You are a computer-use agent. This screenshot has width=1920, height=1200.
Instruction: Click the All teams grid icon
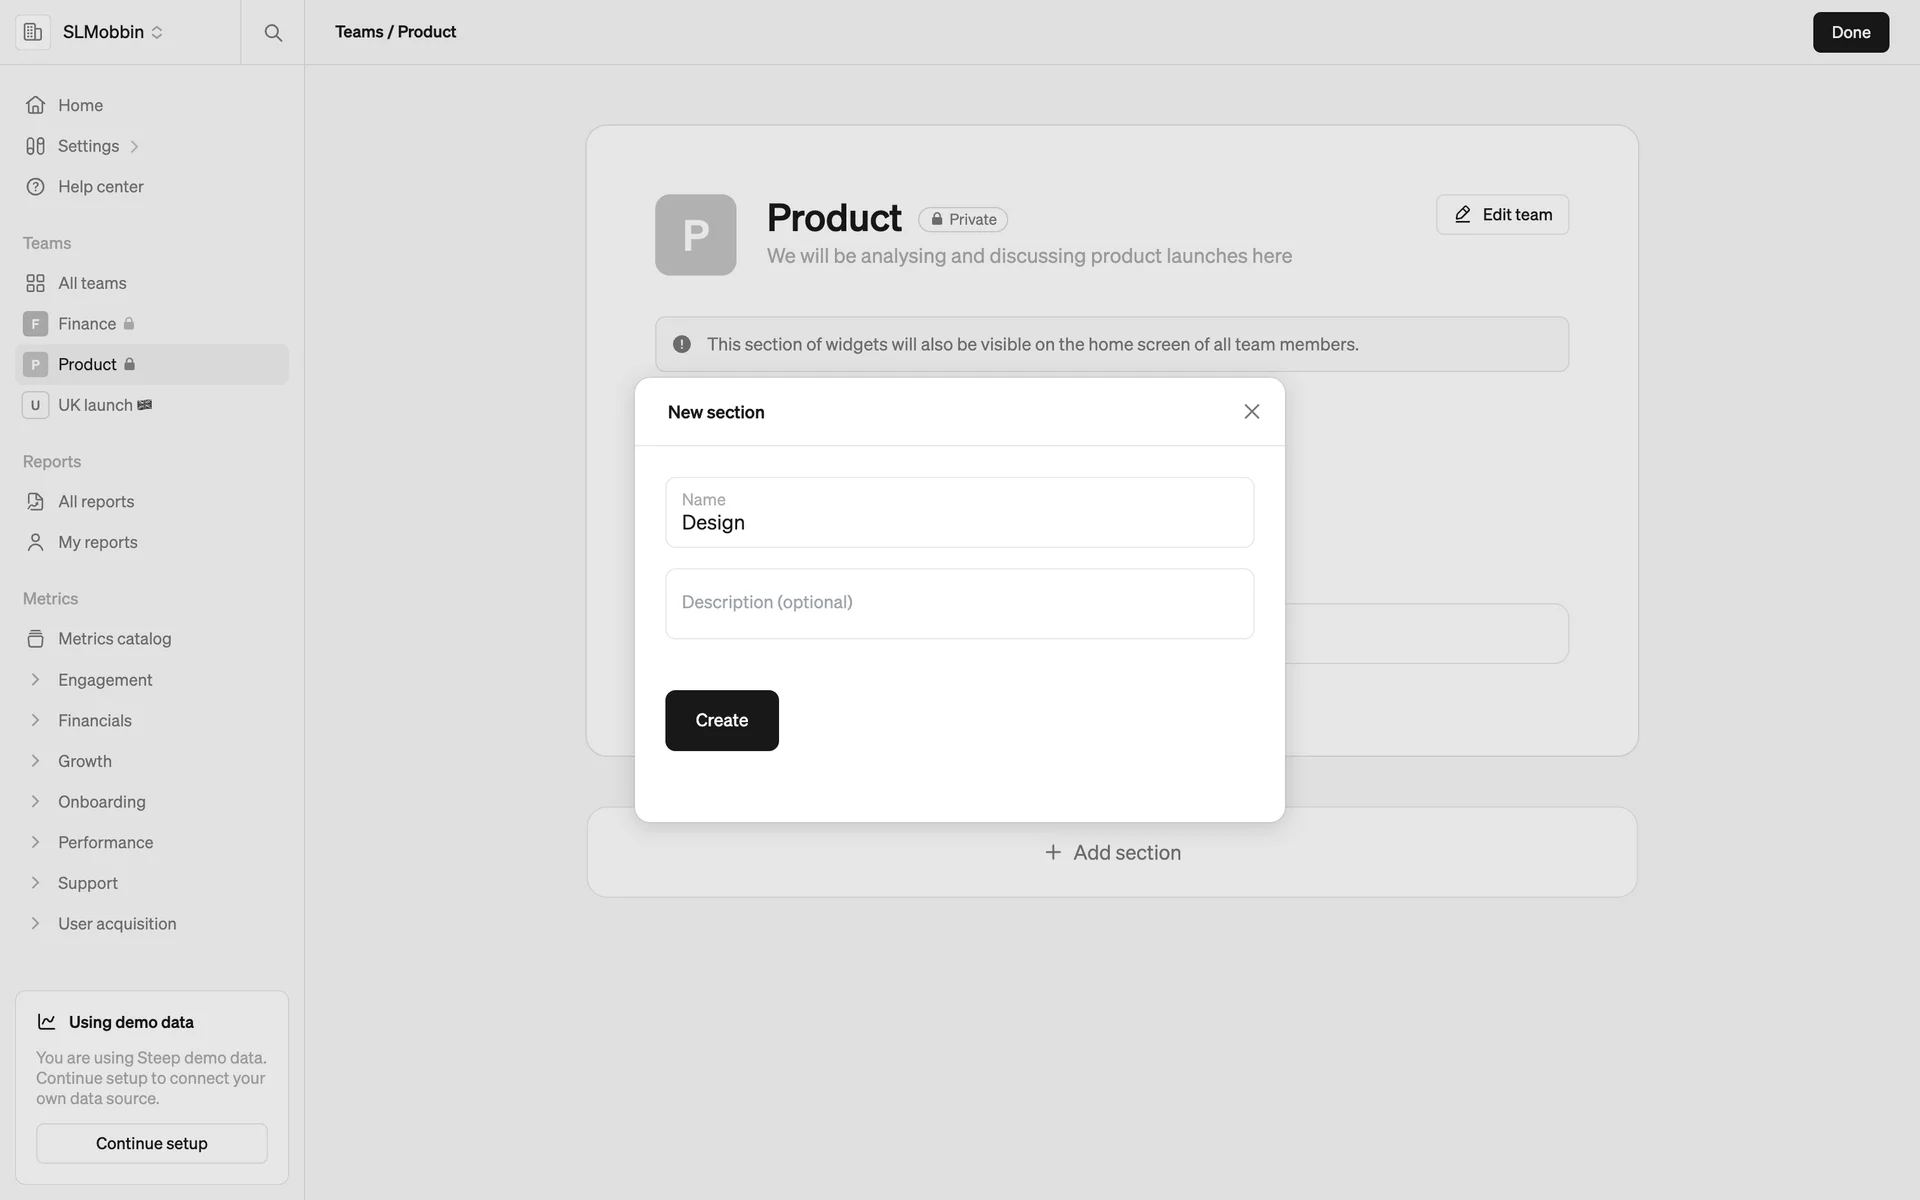pyautogui.click(x=35, y=283)
